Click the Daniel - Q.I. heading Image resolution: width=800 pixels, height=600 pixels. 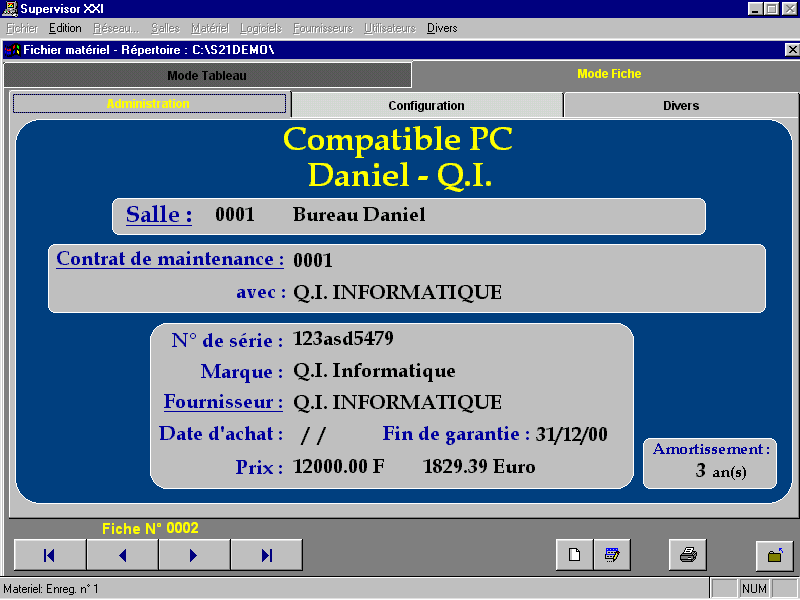401,175
